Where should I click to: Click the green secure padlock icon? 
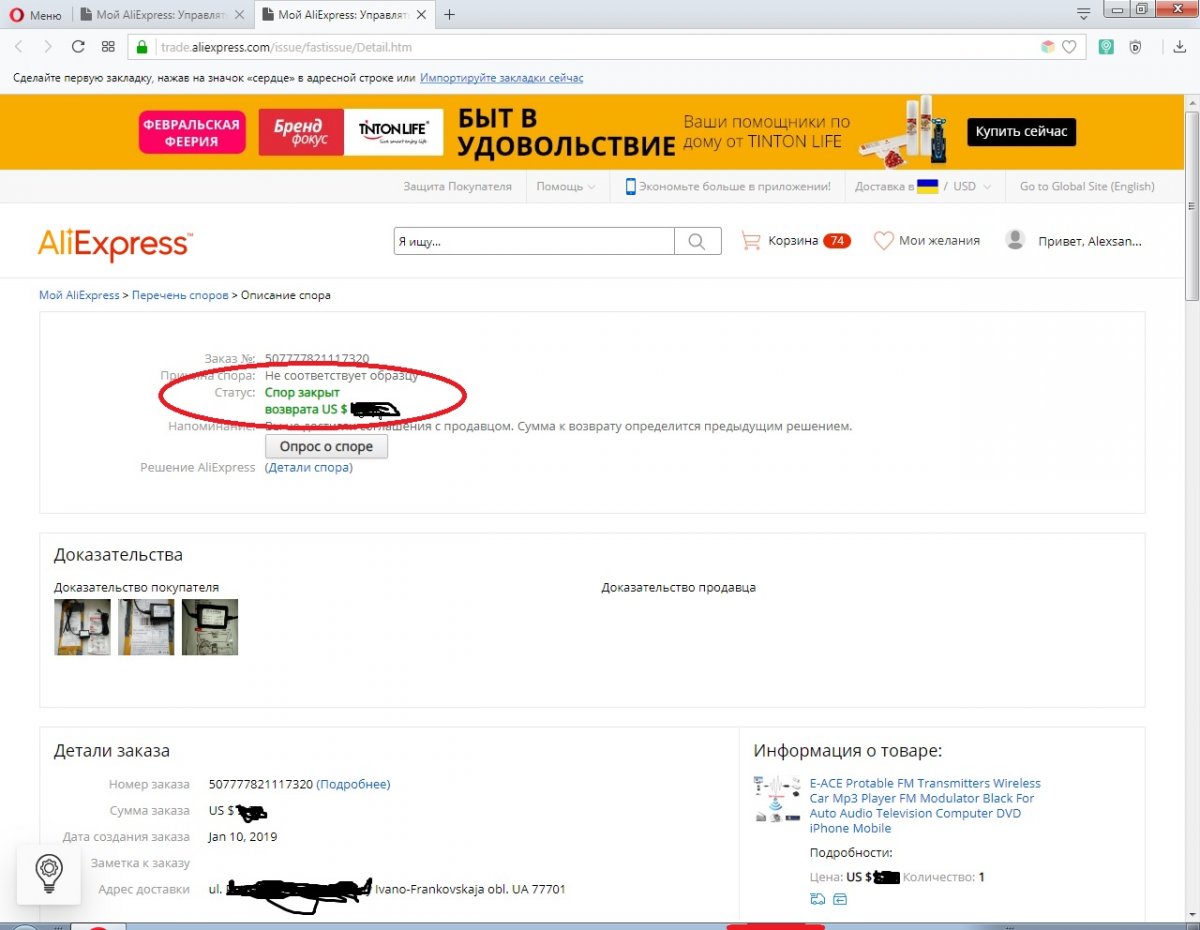pos(142,47)
